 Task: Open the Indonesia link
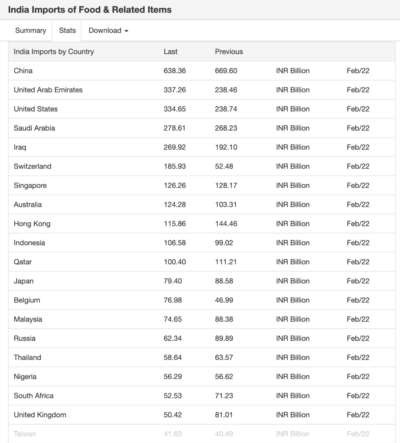click(29, 243)
